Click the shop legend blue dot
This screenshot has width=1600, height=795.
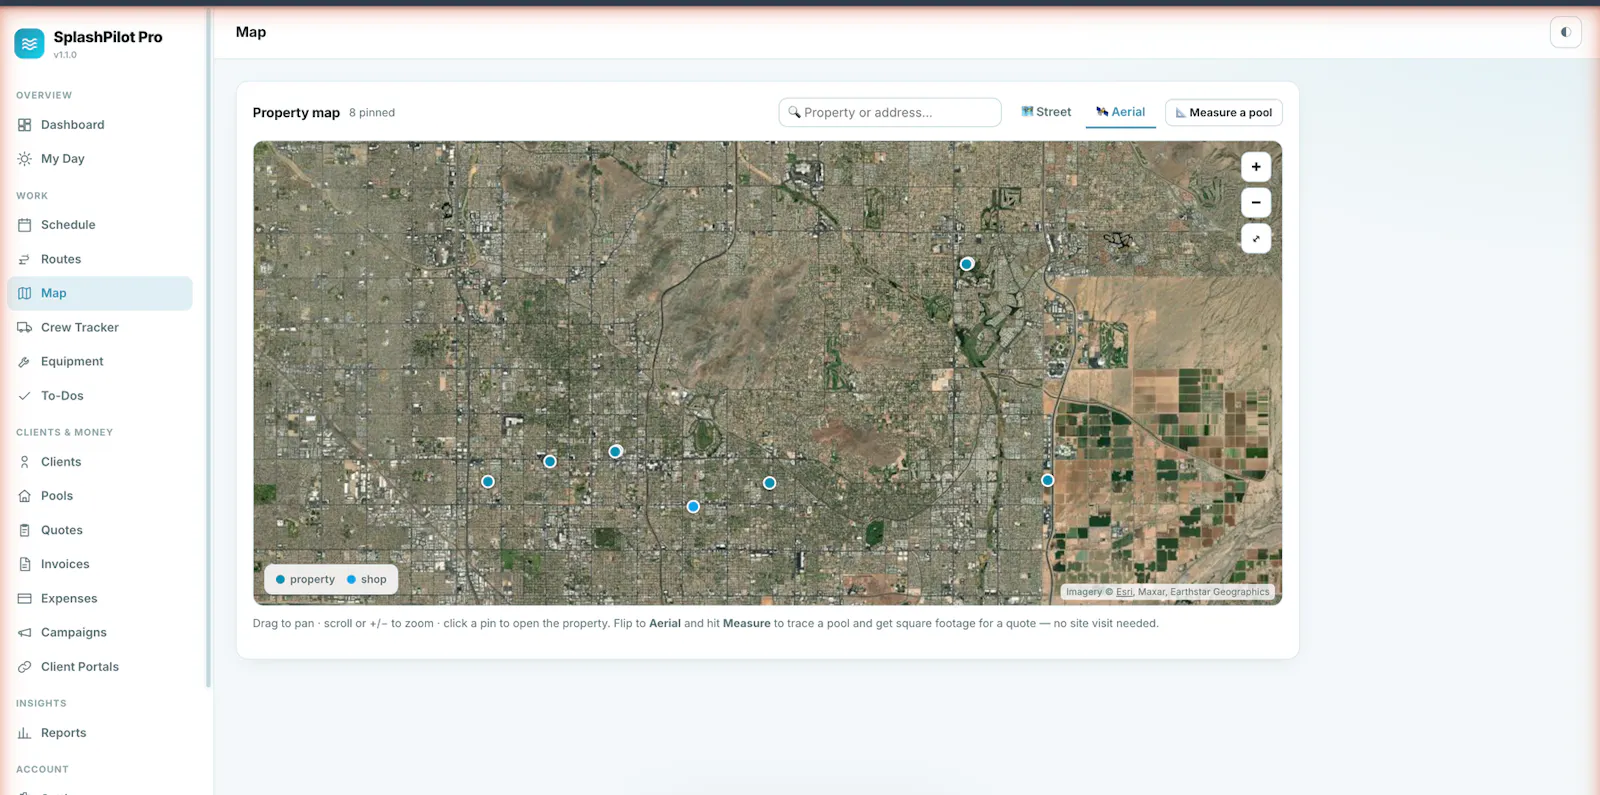351,580
